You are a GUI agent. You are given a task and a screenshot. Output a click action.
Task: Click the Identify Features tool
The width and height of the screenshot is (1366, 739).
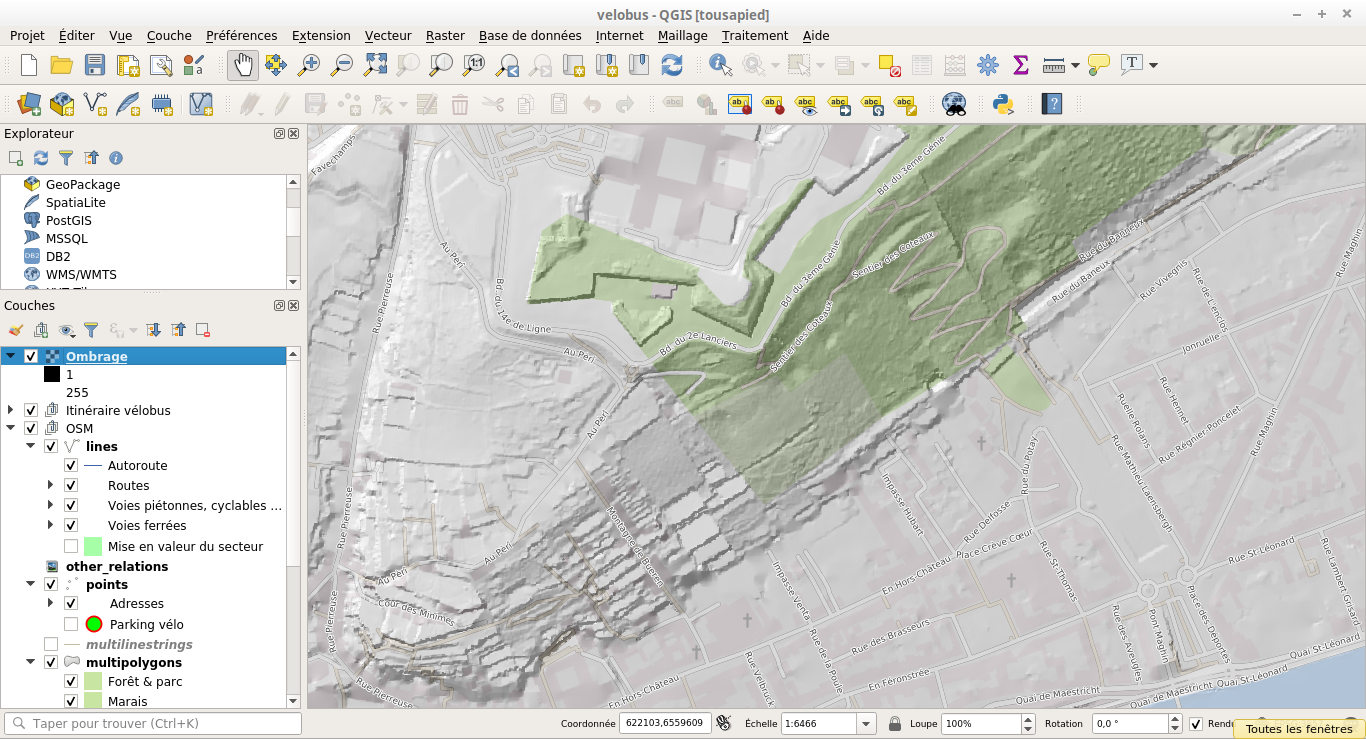point(720,65)
